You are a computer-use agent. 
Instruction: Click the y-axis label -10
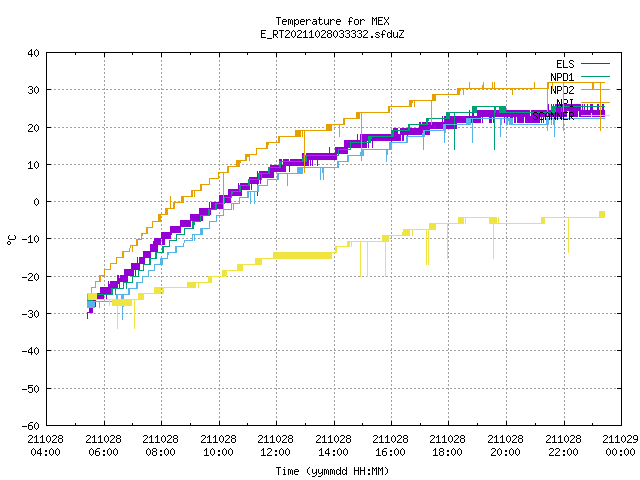click(31, 239)
